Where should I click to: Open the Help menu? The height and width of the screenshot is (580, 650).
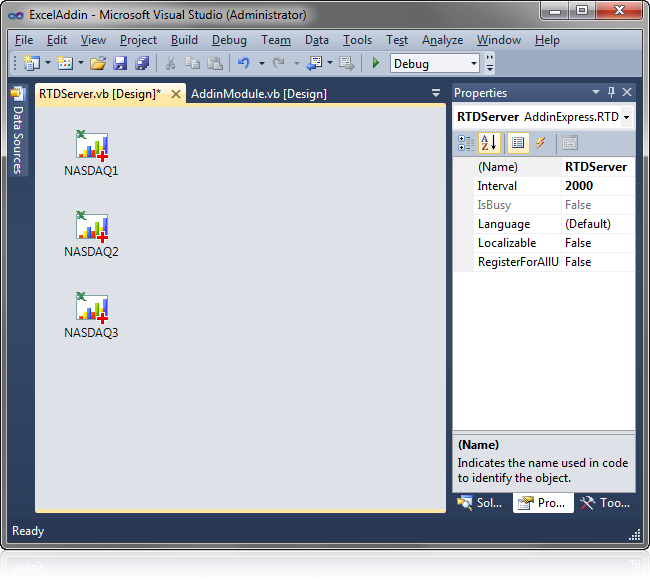point(547,40)
